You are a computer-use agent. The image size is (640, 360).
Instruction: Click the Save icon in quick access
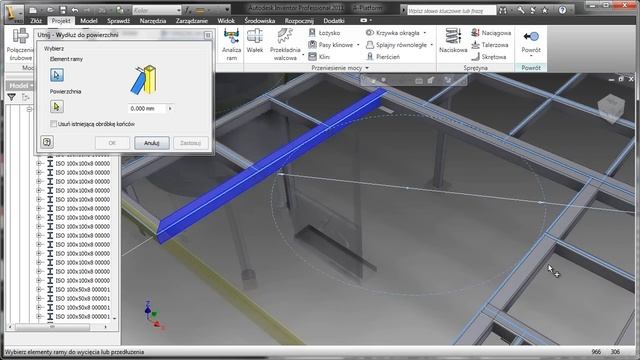point(63,10)
